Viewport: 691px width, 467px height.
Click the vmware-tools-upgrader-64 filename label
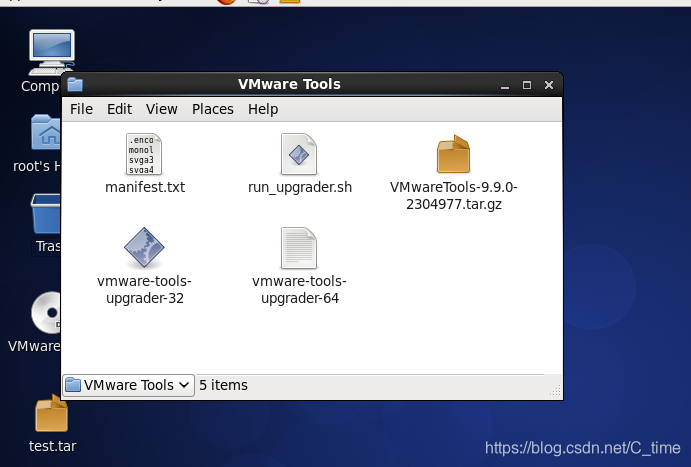[300, 289]
